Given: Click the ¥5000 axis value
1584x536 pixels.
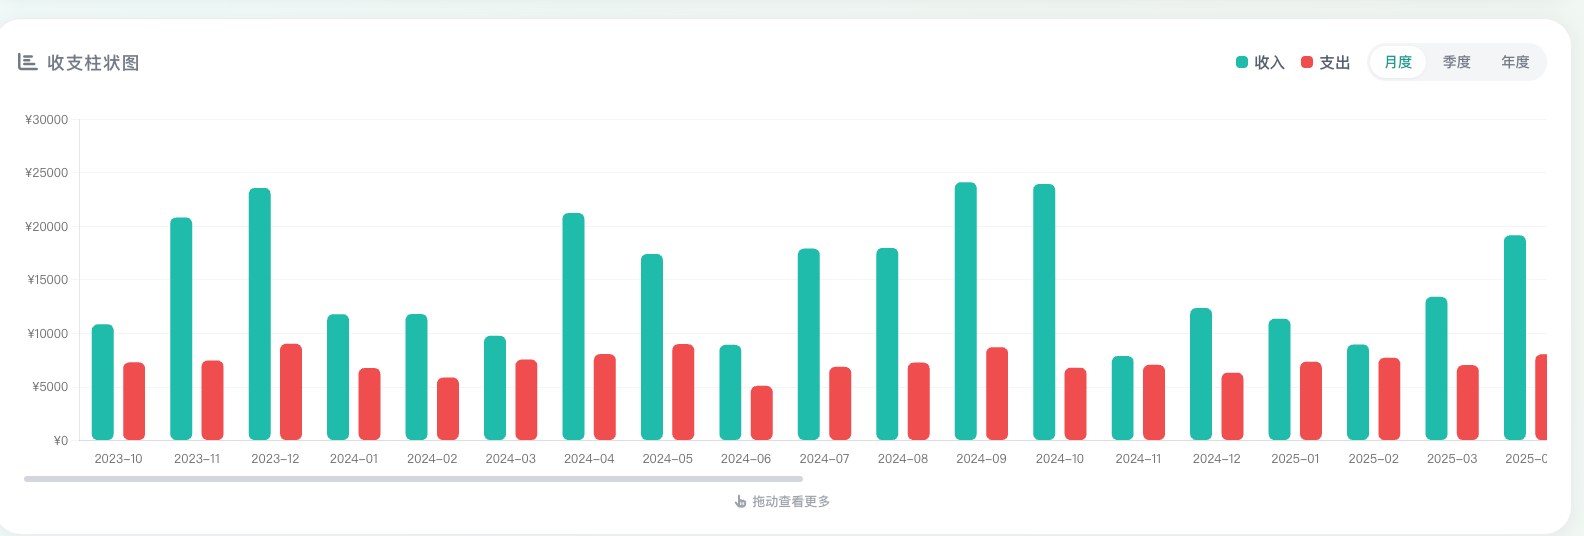Looking at the screenshot, I should 51,387.
